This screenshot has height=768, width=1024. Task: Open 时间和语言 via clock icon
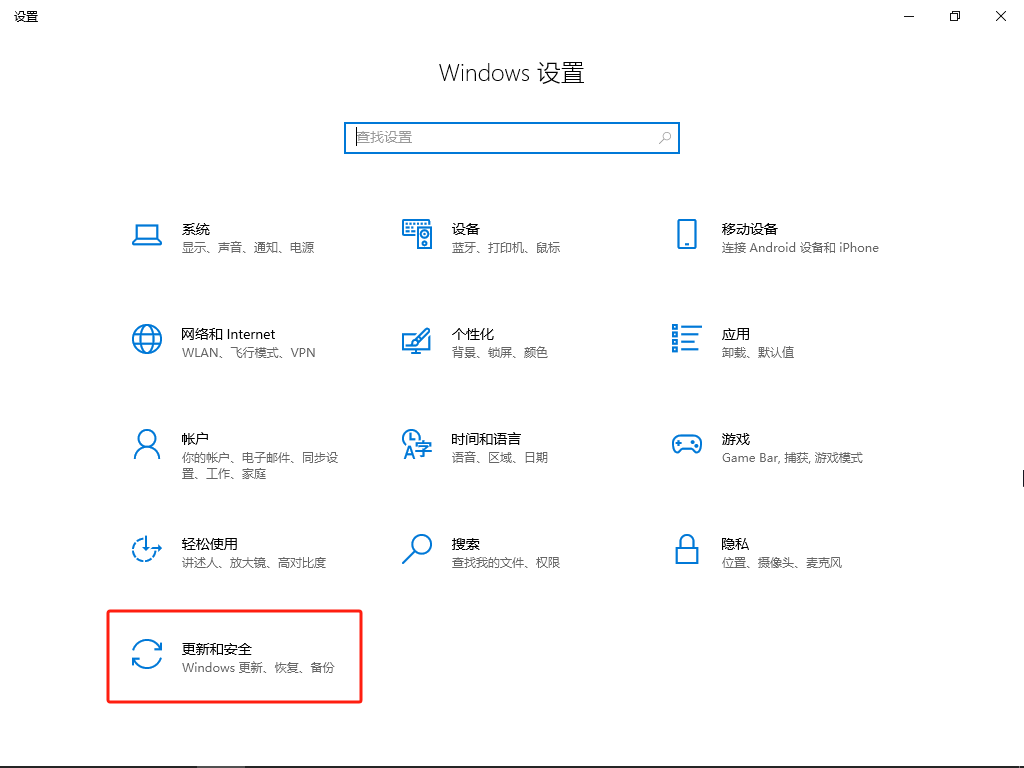417,445
